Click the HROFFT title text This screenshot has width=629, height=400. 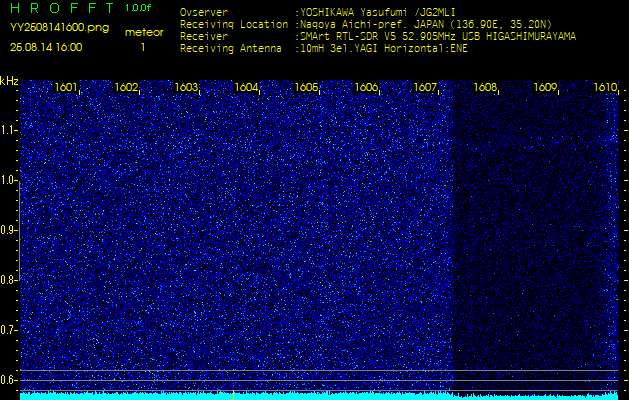tap(62, 8)
